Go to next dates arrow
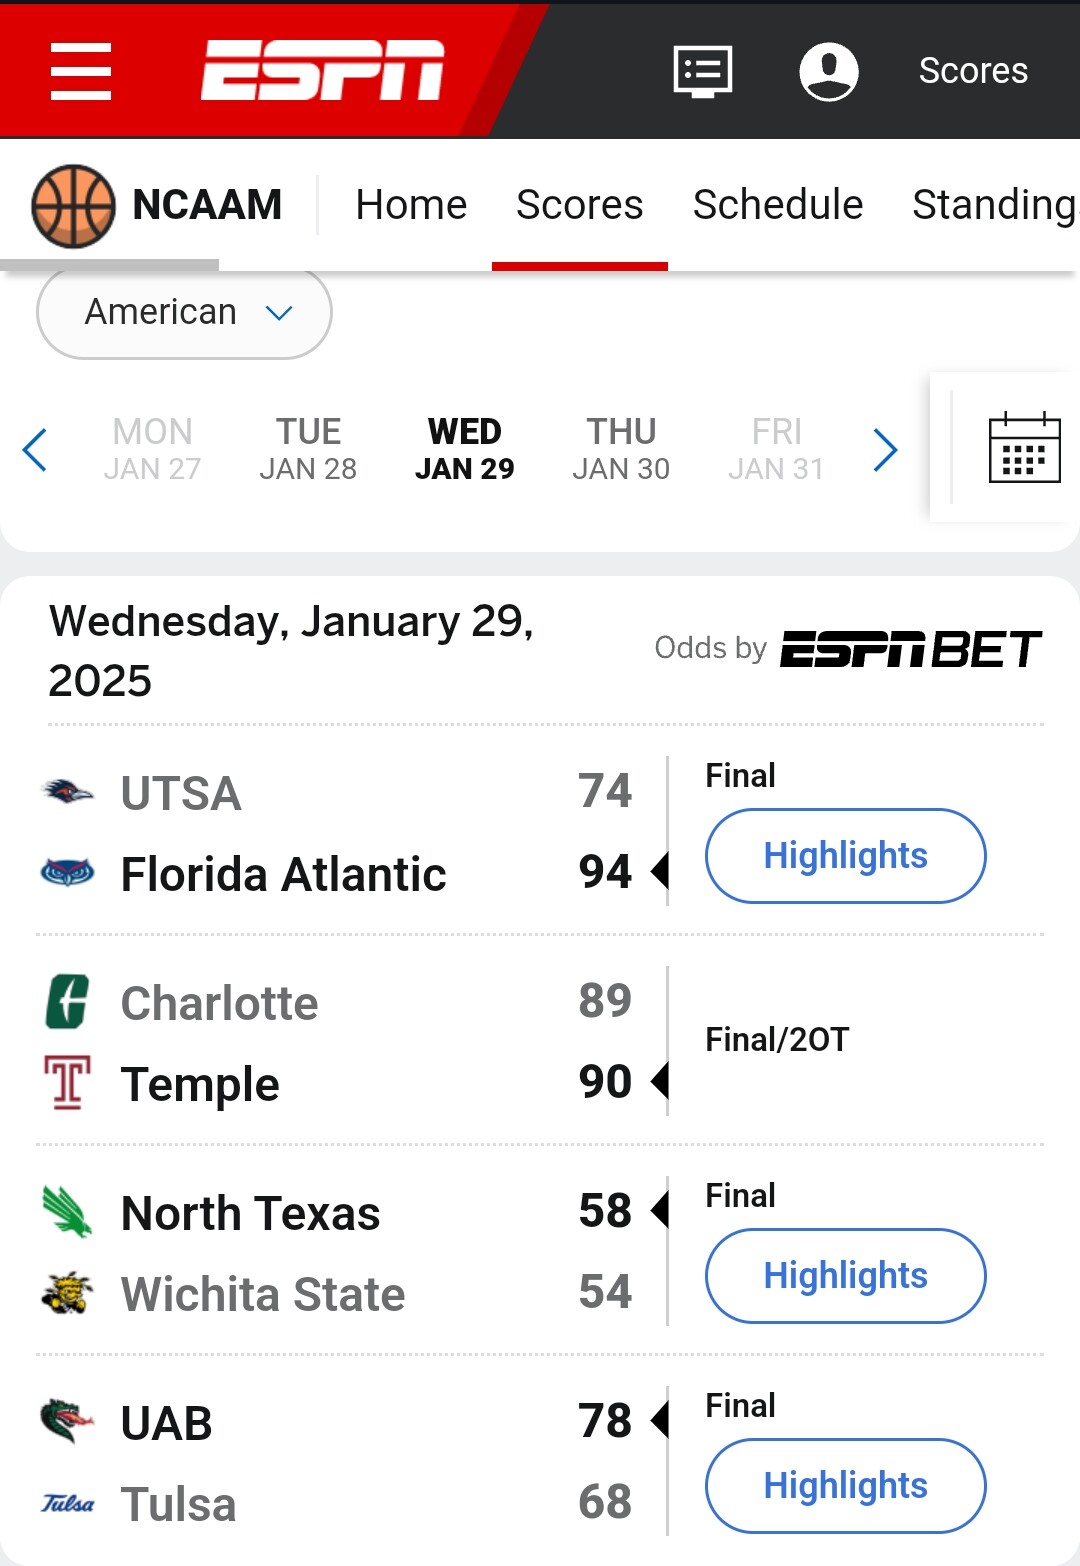 point(885,449)
